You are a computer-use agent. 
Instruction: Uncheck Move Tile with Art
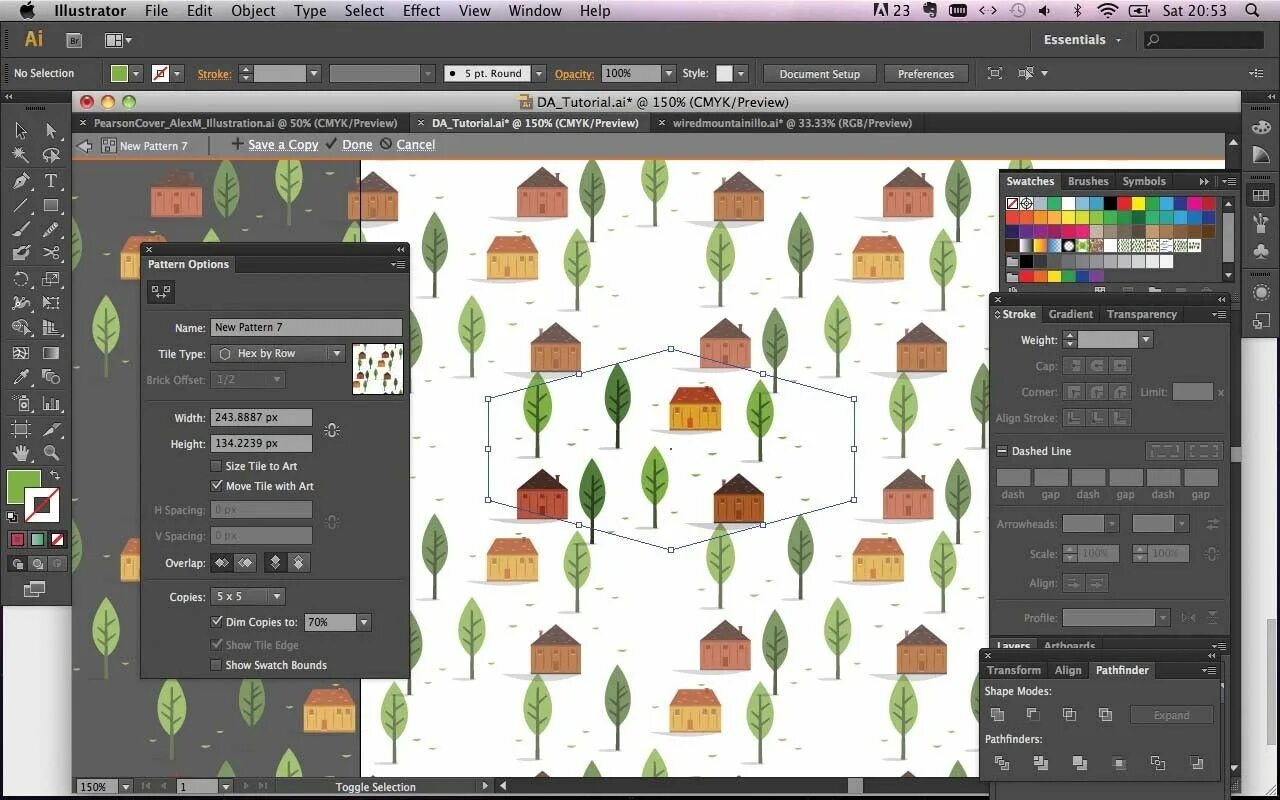point(216,486)
